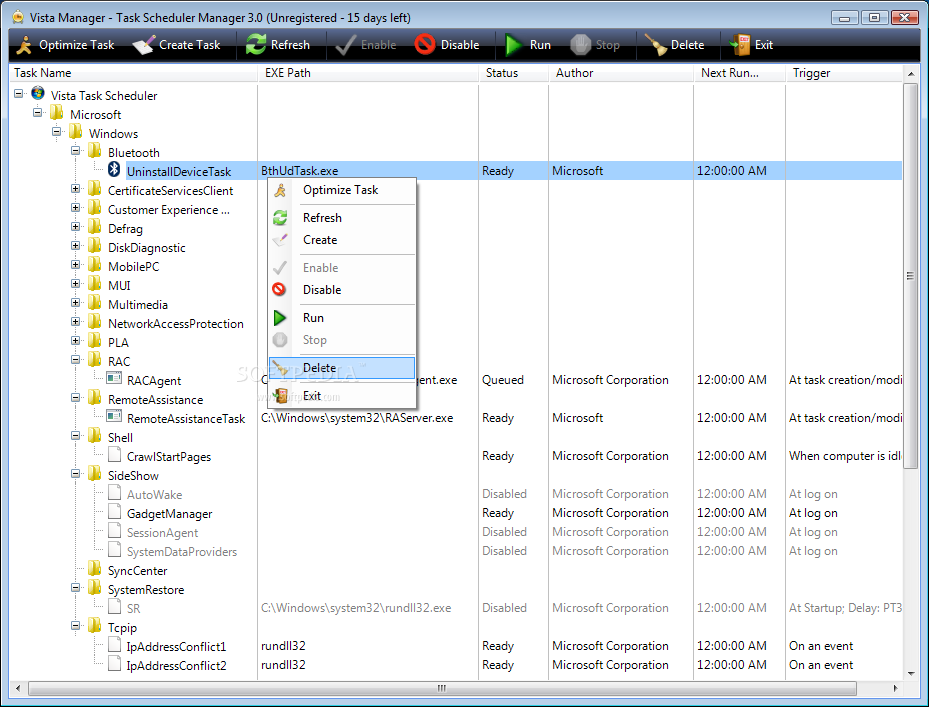Collapse the Tcpip folder
929x707 pixels.
[76, 625]
